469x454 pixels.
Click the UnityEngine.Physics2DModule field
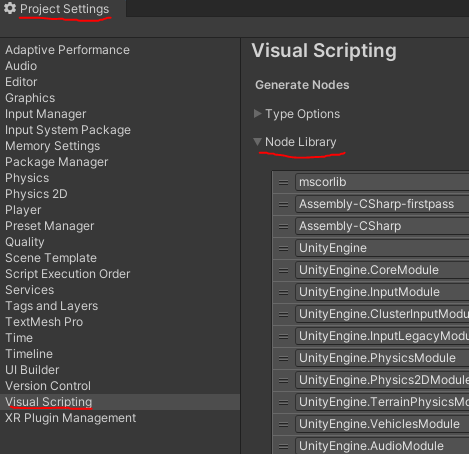(x=382, y=380)
